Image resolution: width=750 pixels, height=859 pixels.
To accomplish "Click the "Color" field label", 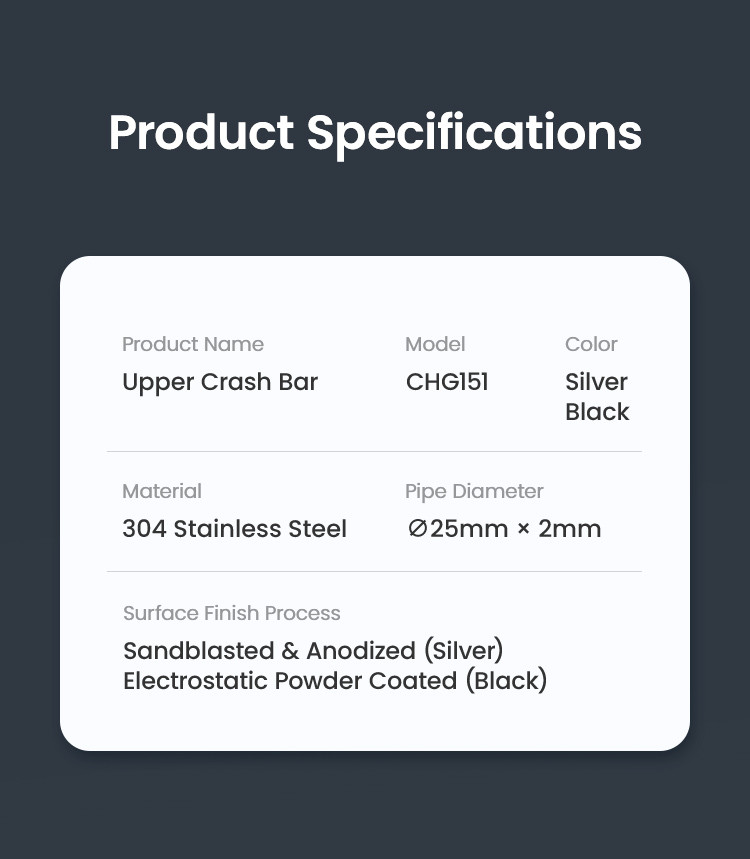I will (591, 344).
